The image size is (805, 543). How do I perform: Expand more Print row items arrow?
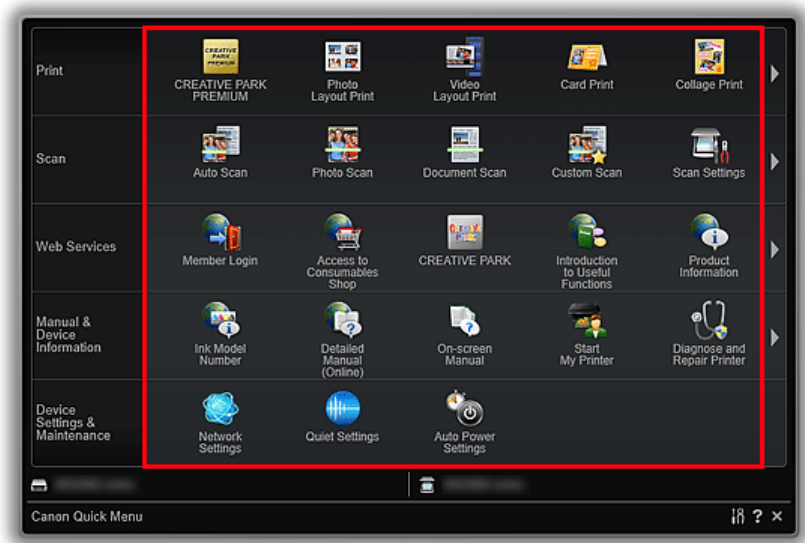774,73
